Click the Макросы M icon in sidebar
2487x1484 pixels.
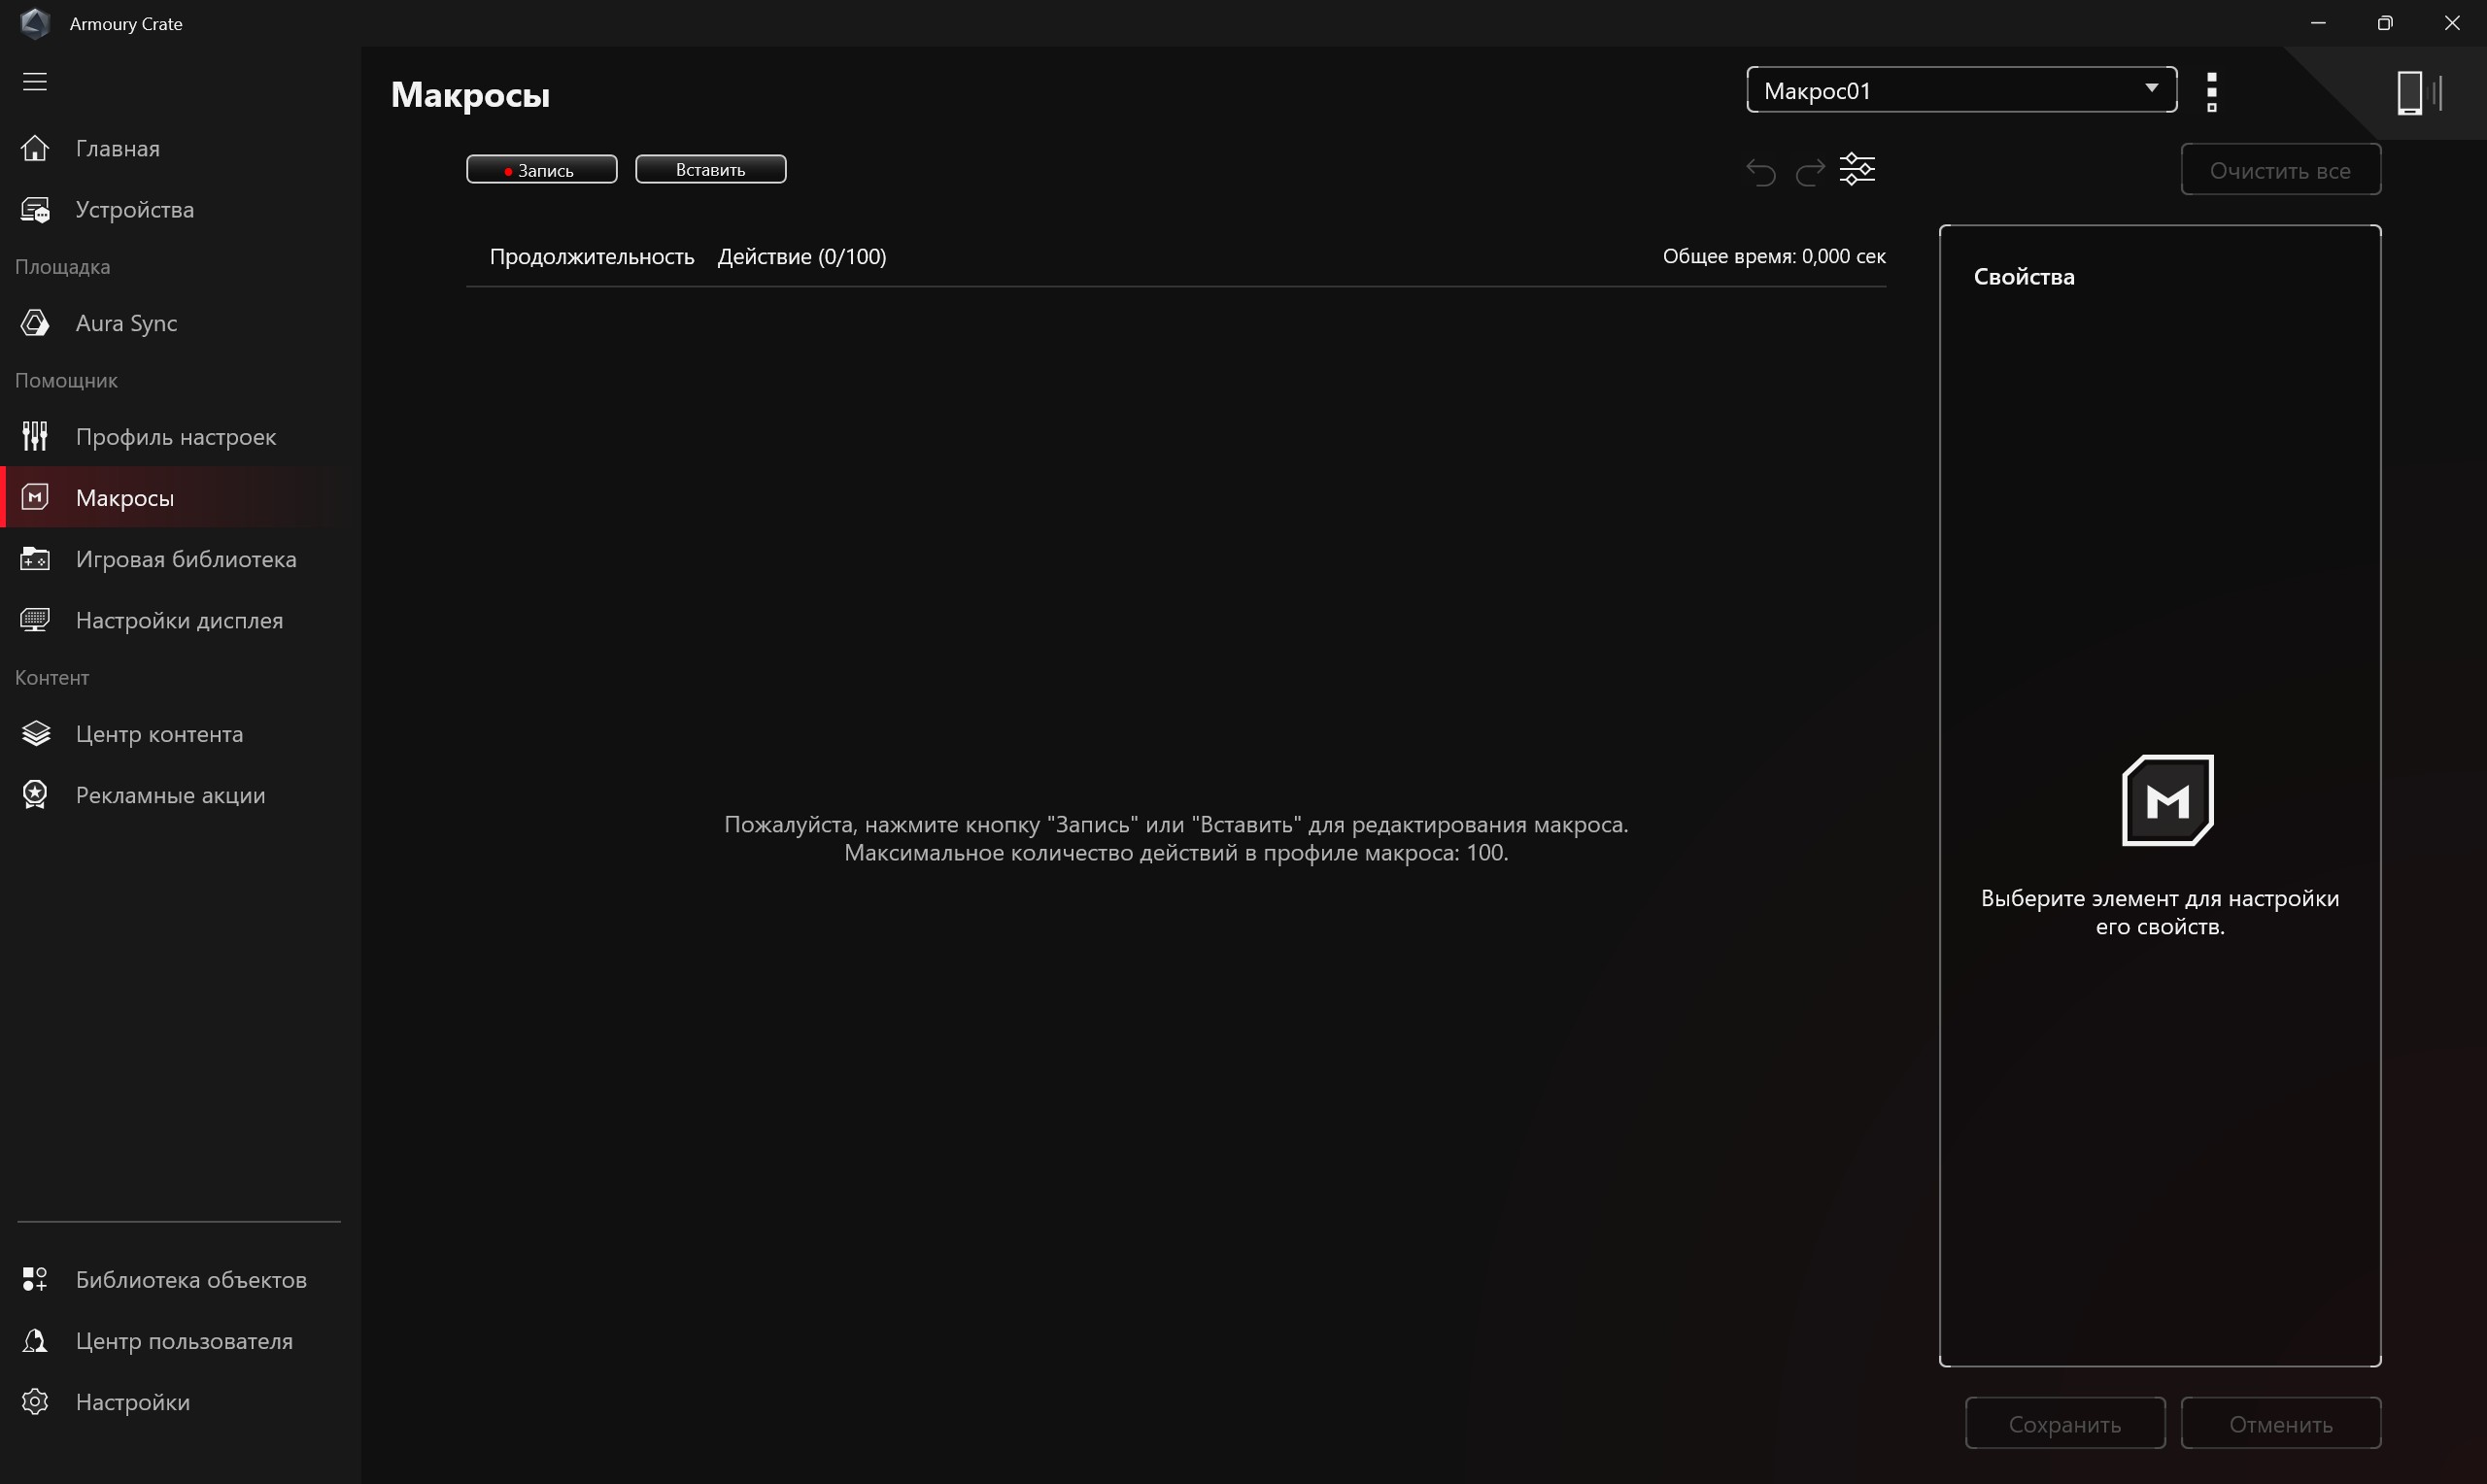tap(35, 497)
